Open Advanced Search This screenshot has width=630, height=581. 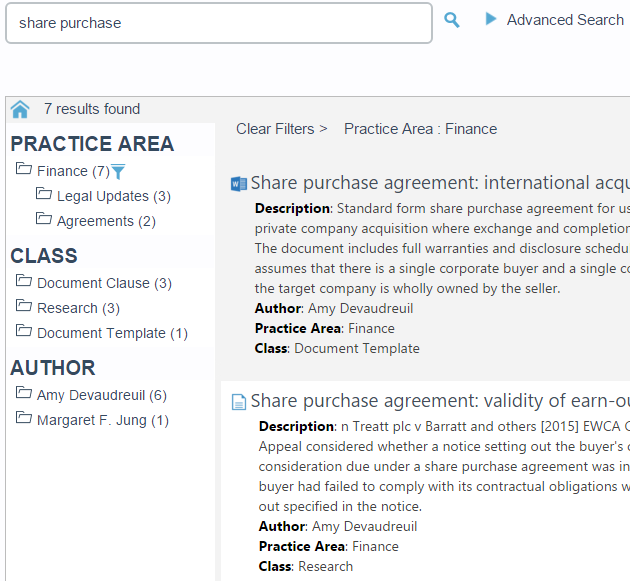coord(565,20)
